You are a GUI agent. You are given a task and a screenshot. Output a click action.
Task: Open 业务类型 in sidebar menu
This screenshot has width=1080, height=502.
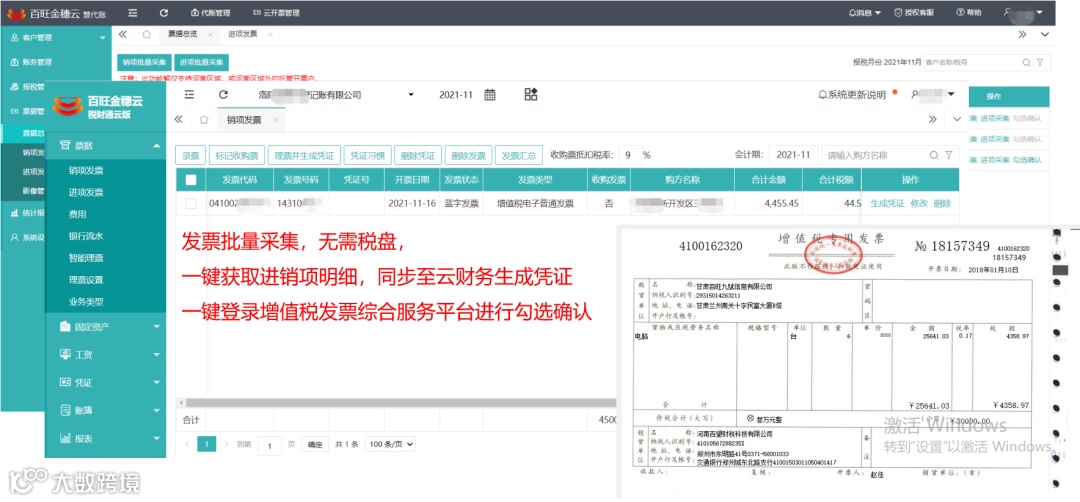coord(86,302)
